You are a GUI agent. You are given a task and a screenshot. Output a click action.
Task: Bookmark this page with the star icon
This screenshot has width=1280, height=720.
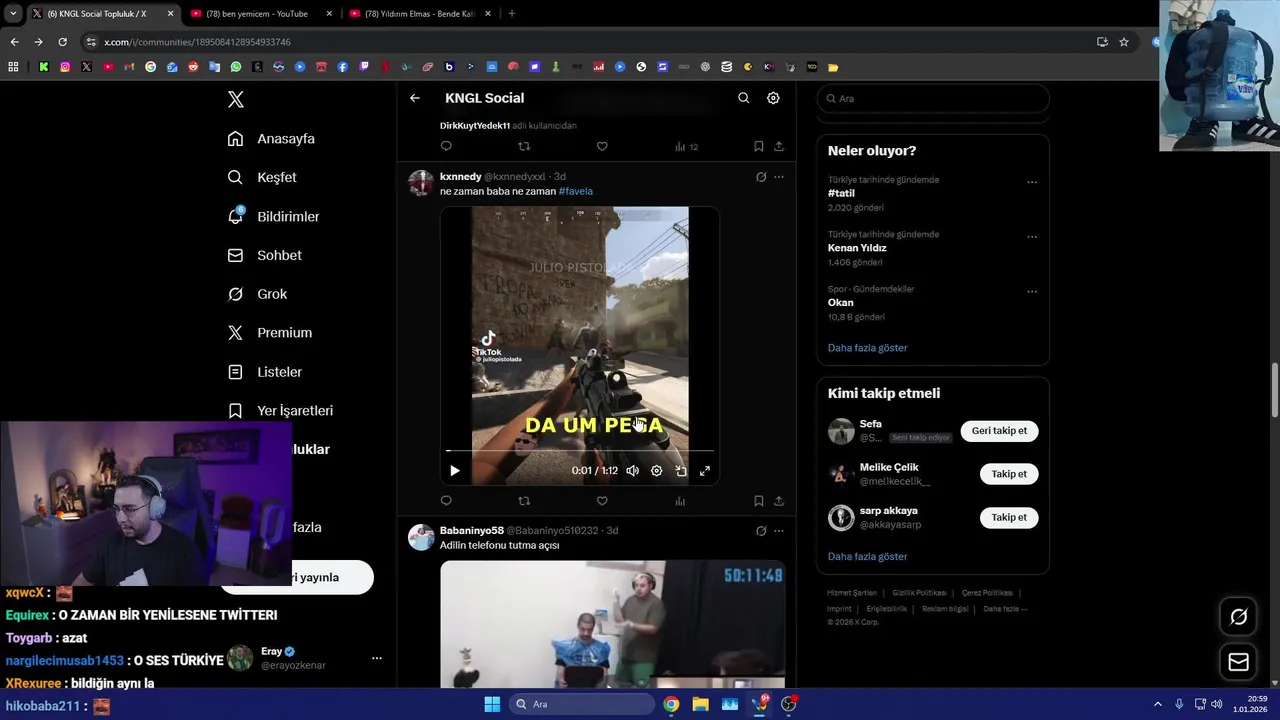(1124, 42)
